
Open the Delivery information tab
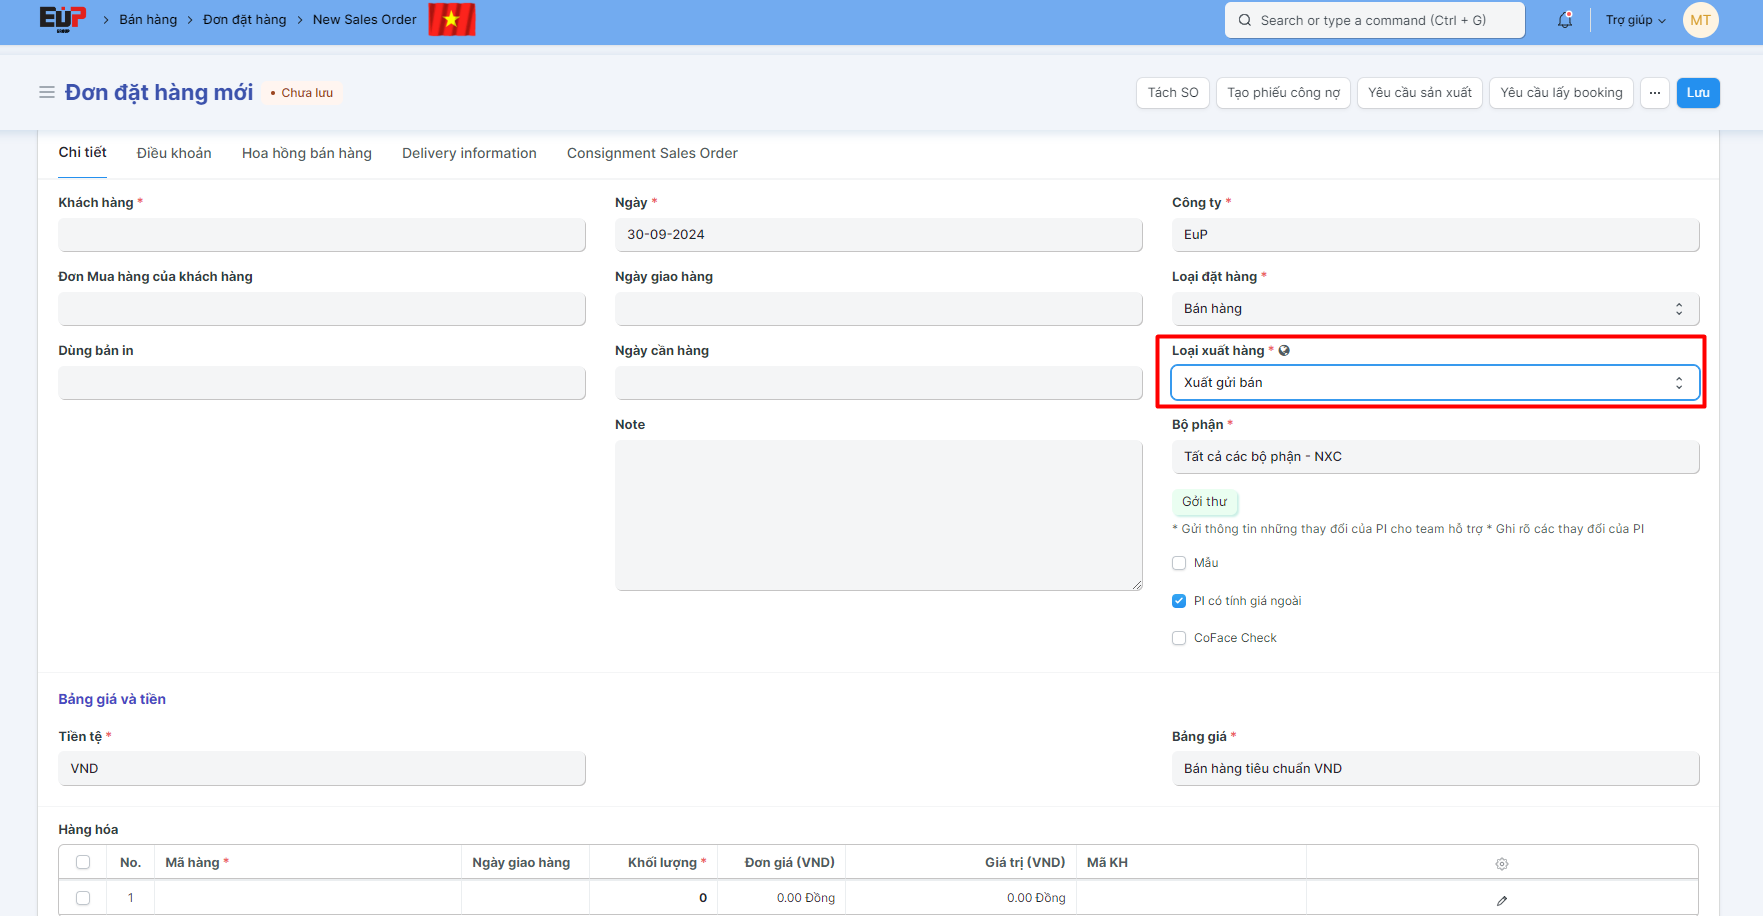tap(469, 153)
